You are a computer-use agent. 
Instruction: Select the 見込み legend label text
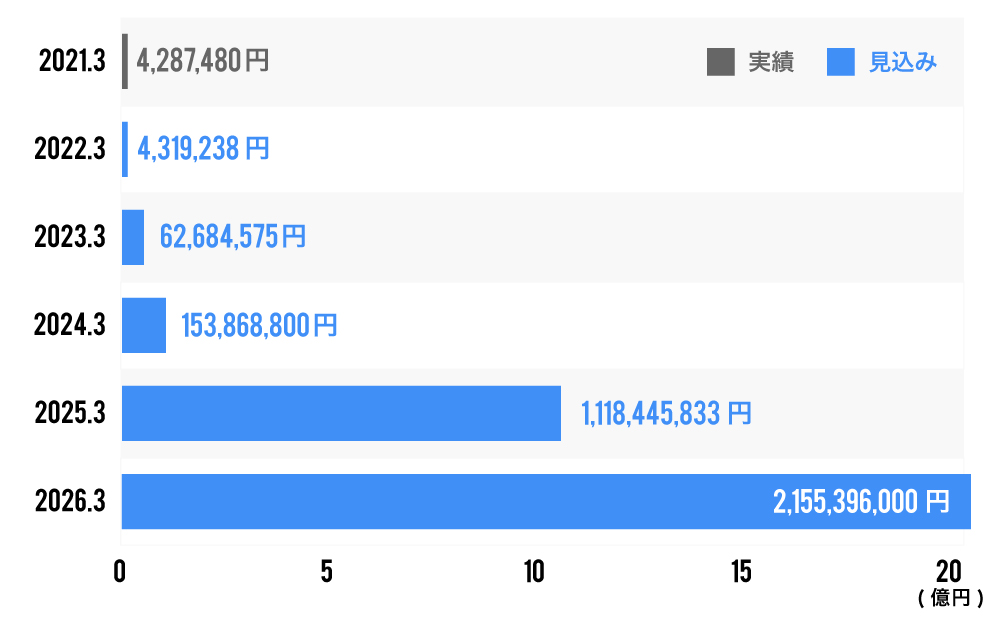point(902,62)
